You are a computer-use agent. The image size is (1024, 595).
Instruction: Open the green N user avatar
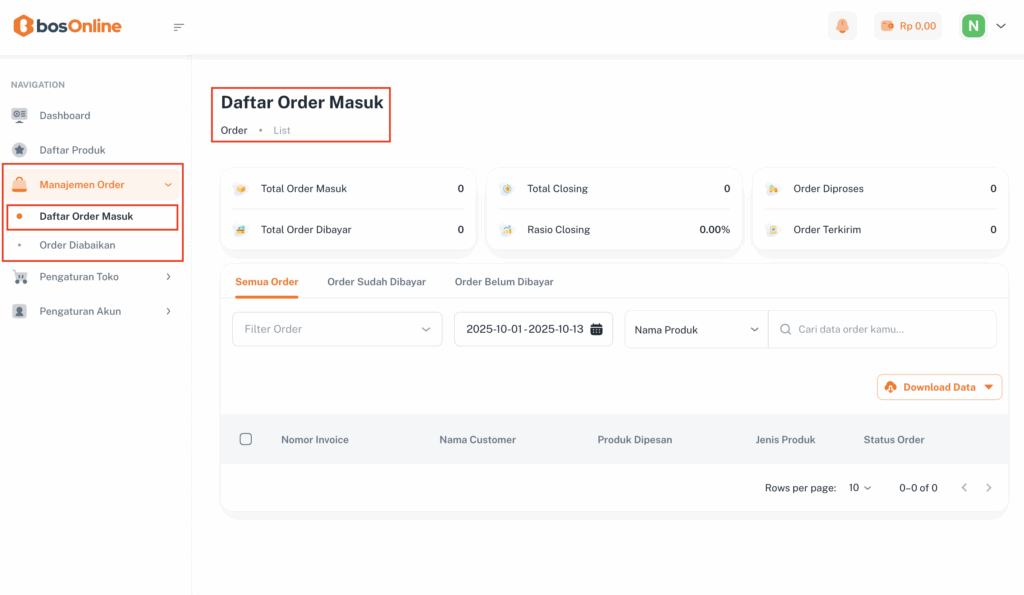[x=973, y=26]
